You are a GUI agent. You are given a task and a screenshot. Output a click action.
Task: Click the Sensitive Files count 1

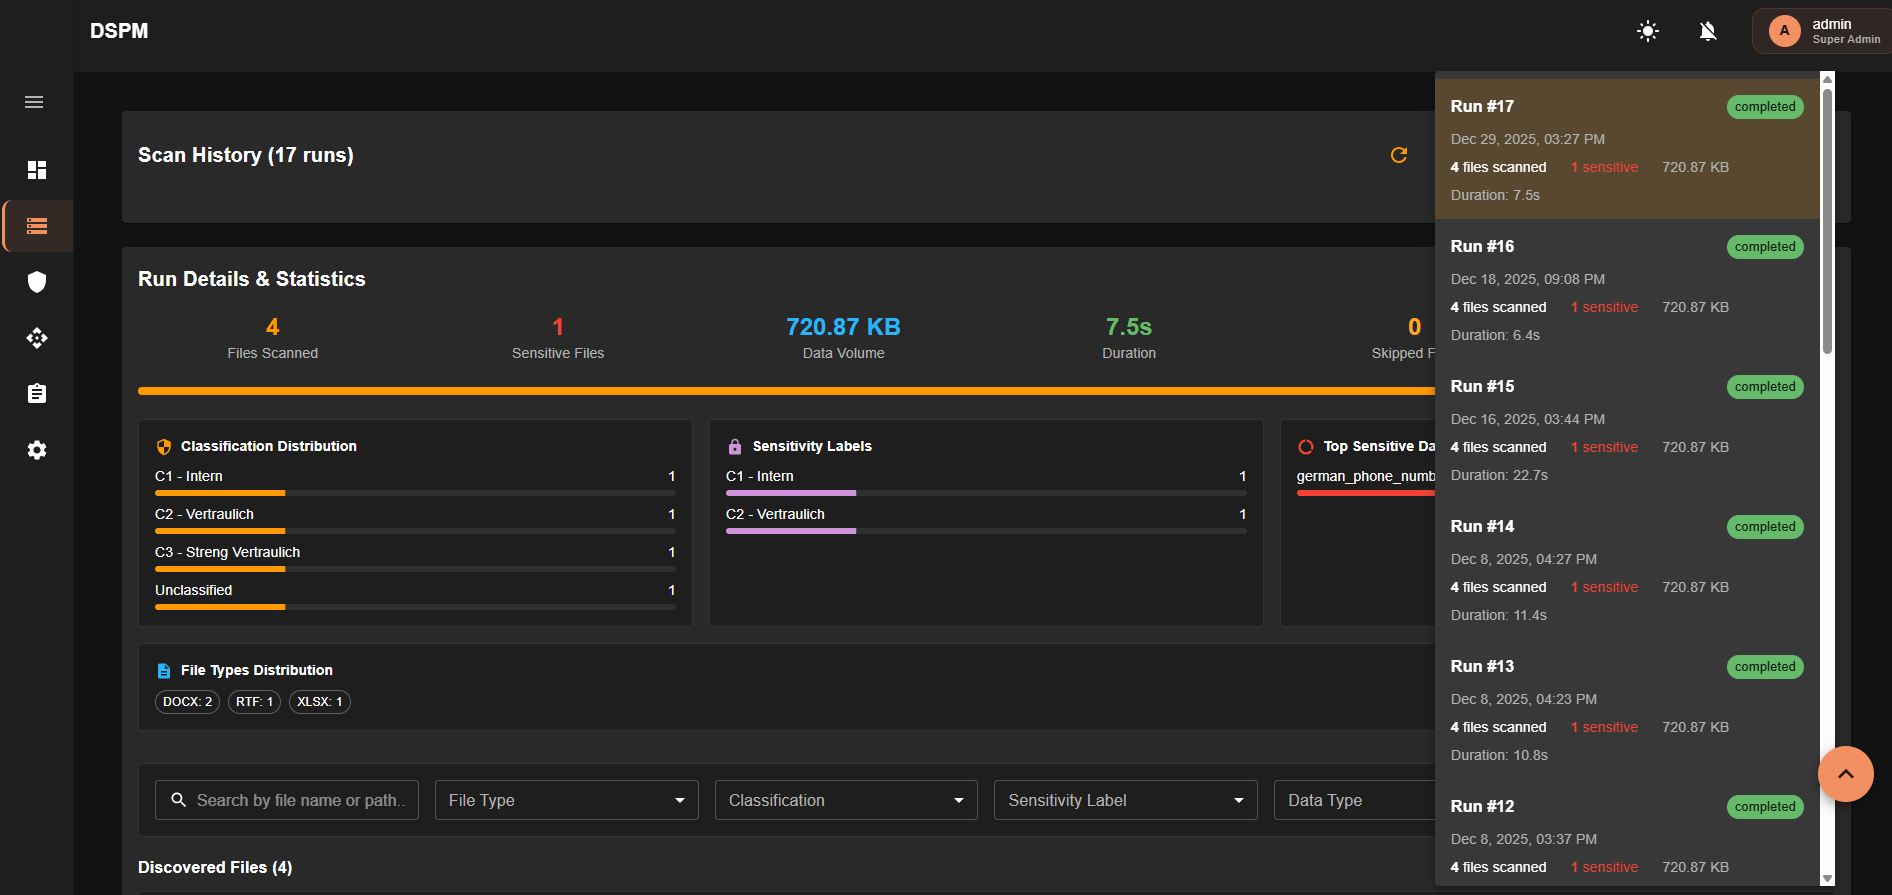click(x=558, y=327)
